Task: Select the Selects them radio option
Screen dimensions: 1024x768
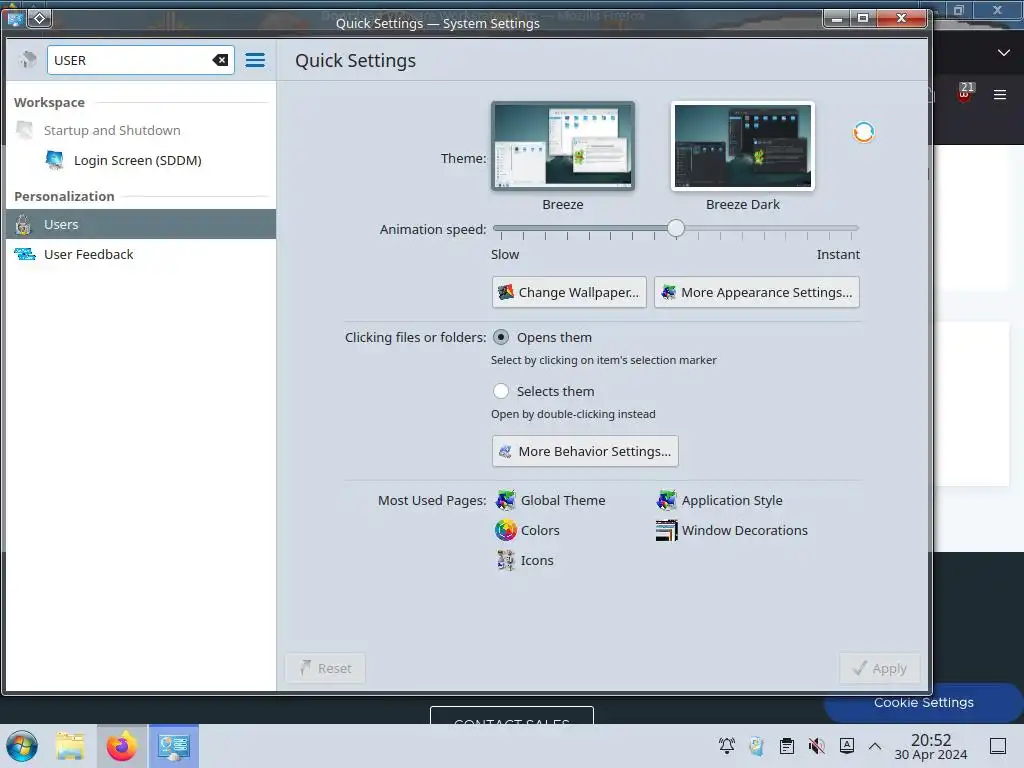Action: [x=501, y=391]
